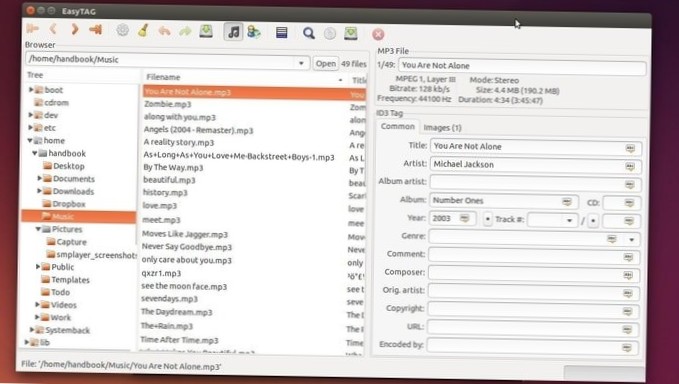679x384 pixels.
Task: Apply Album artist to all files icon
Action: (x=630, y=185)
